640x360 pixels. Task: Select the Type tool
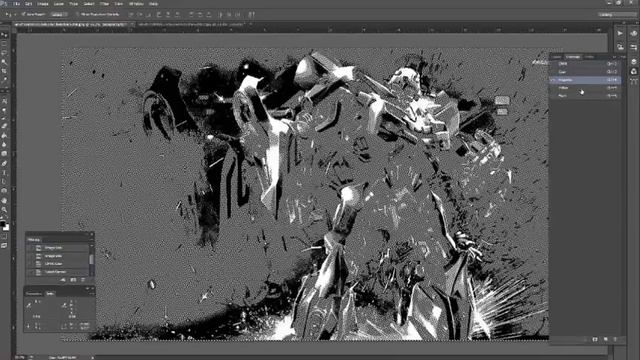coord(4,173)
